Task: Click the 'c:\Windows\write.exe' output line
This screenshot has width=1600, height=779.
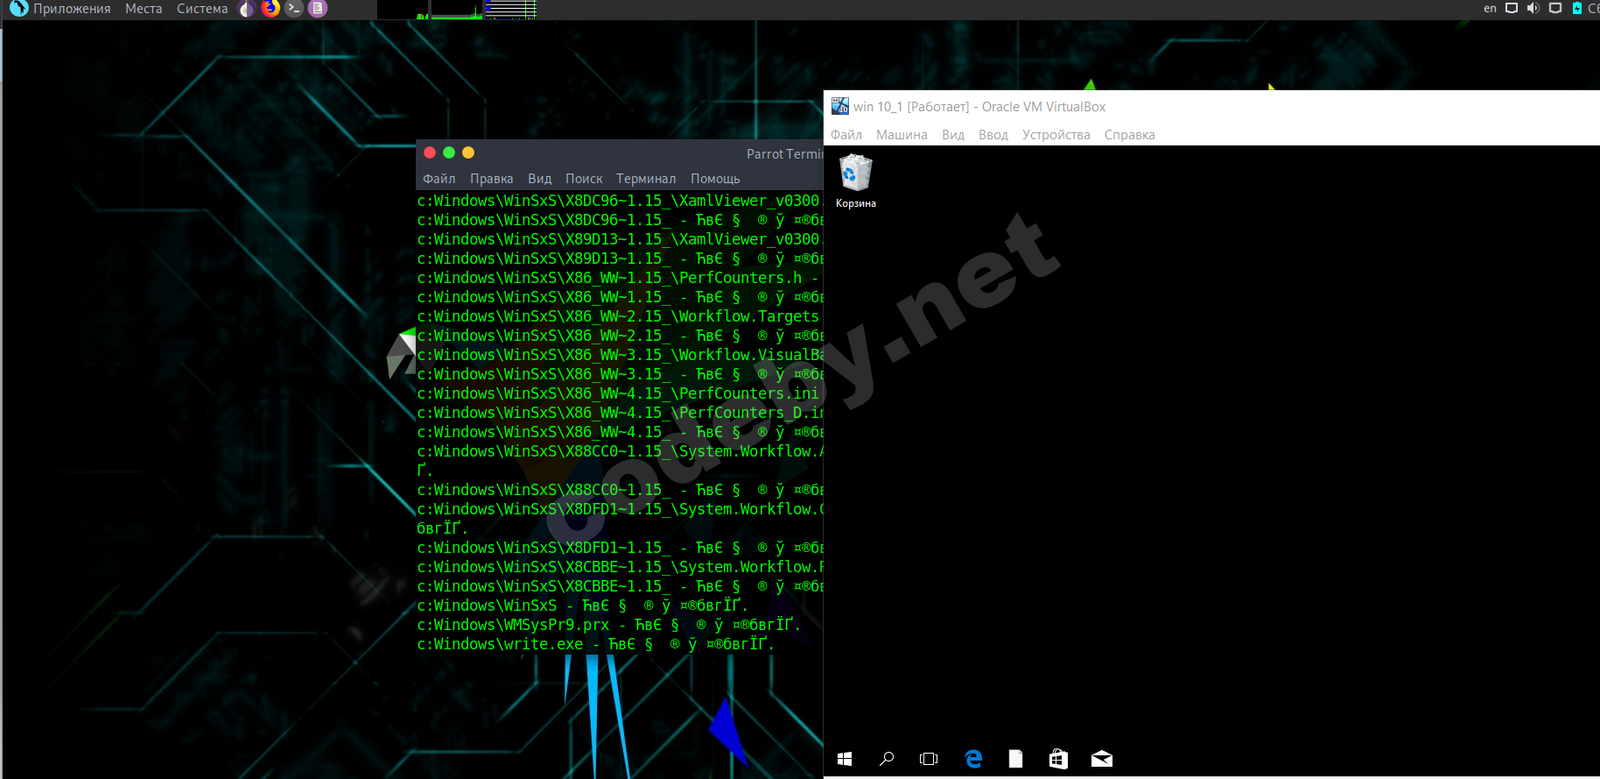Action: (x=596, y=645)
